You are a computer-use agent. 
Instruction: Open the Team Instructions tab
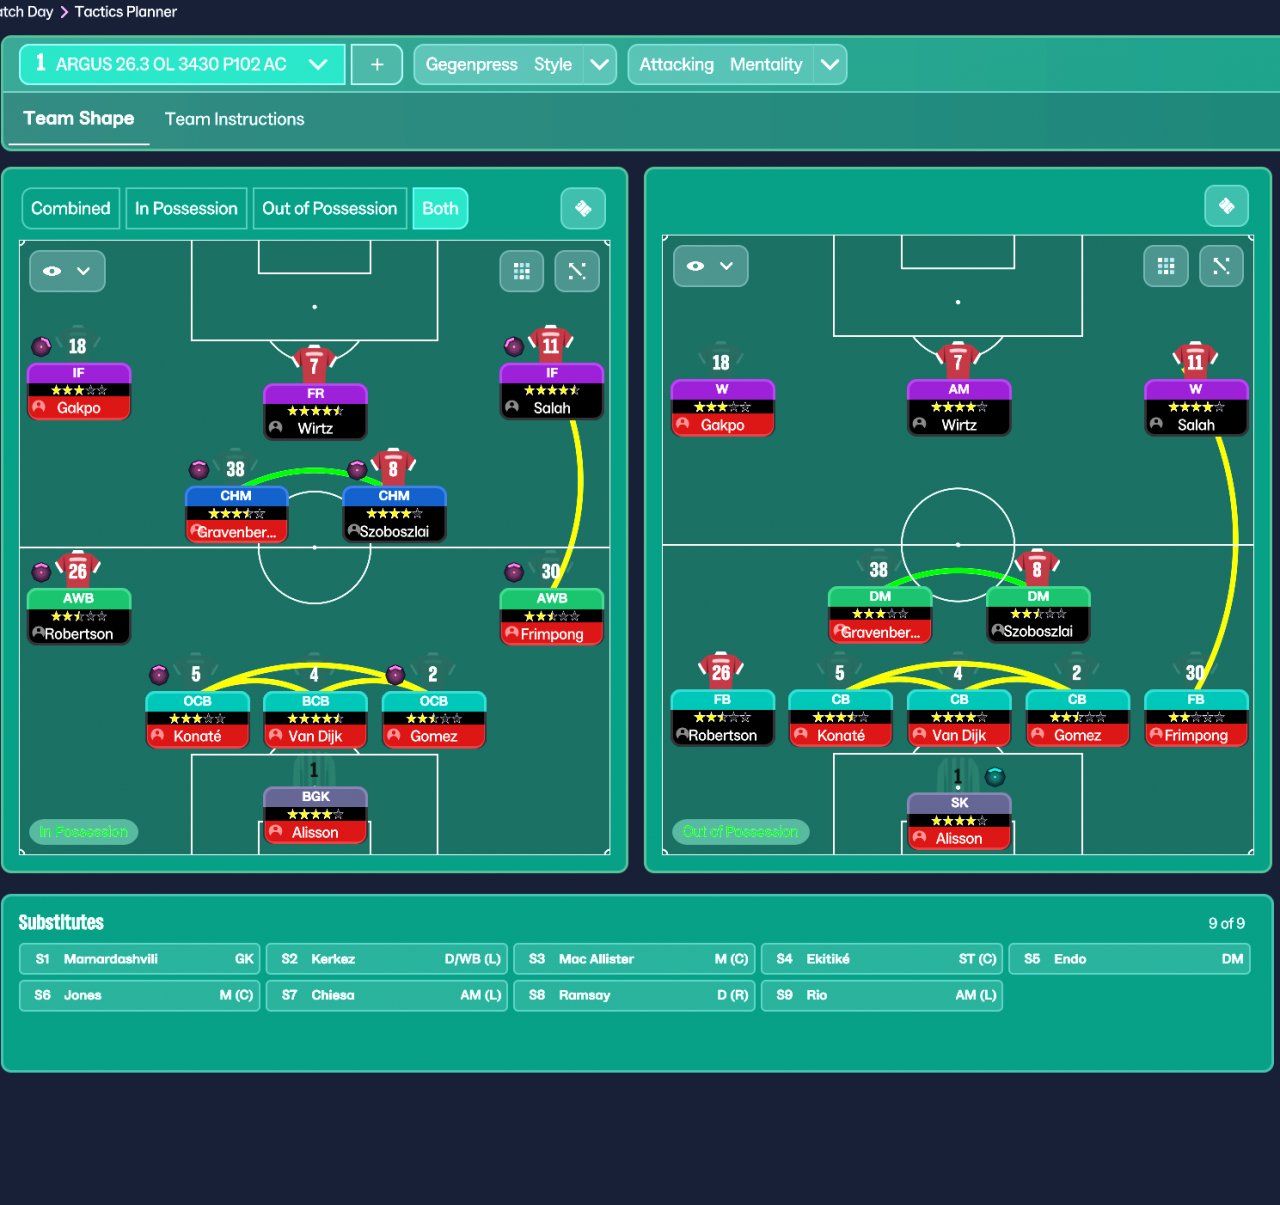(x=235, y=119)
